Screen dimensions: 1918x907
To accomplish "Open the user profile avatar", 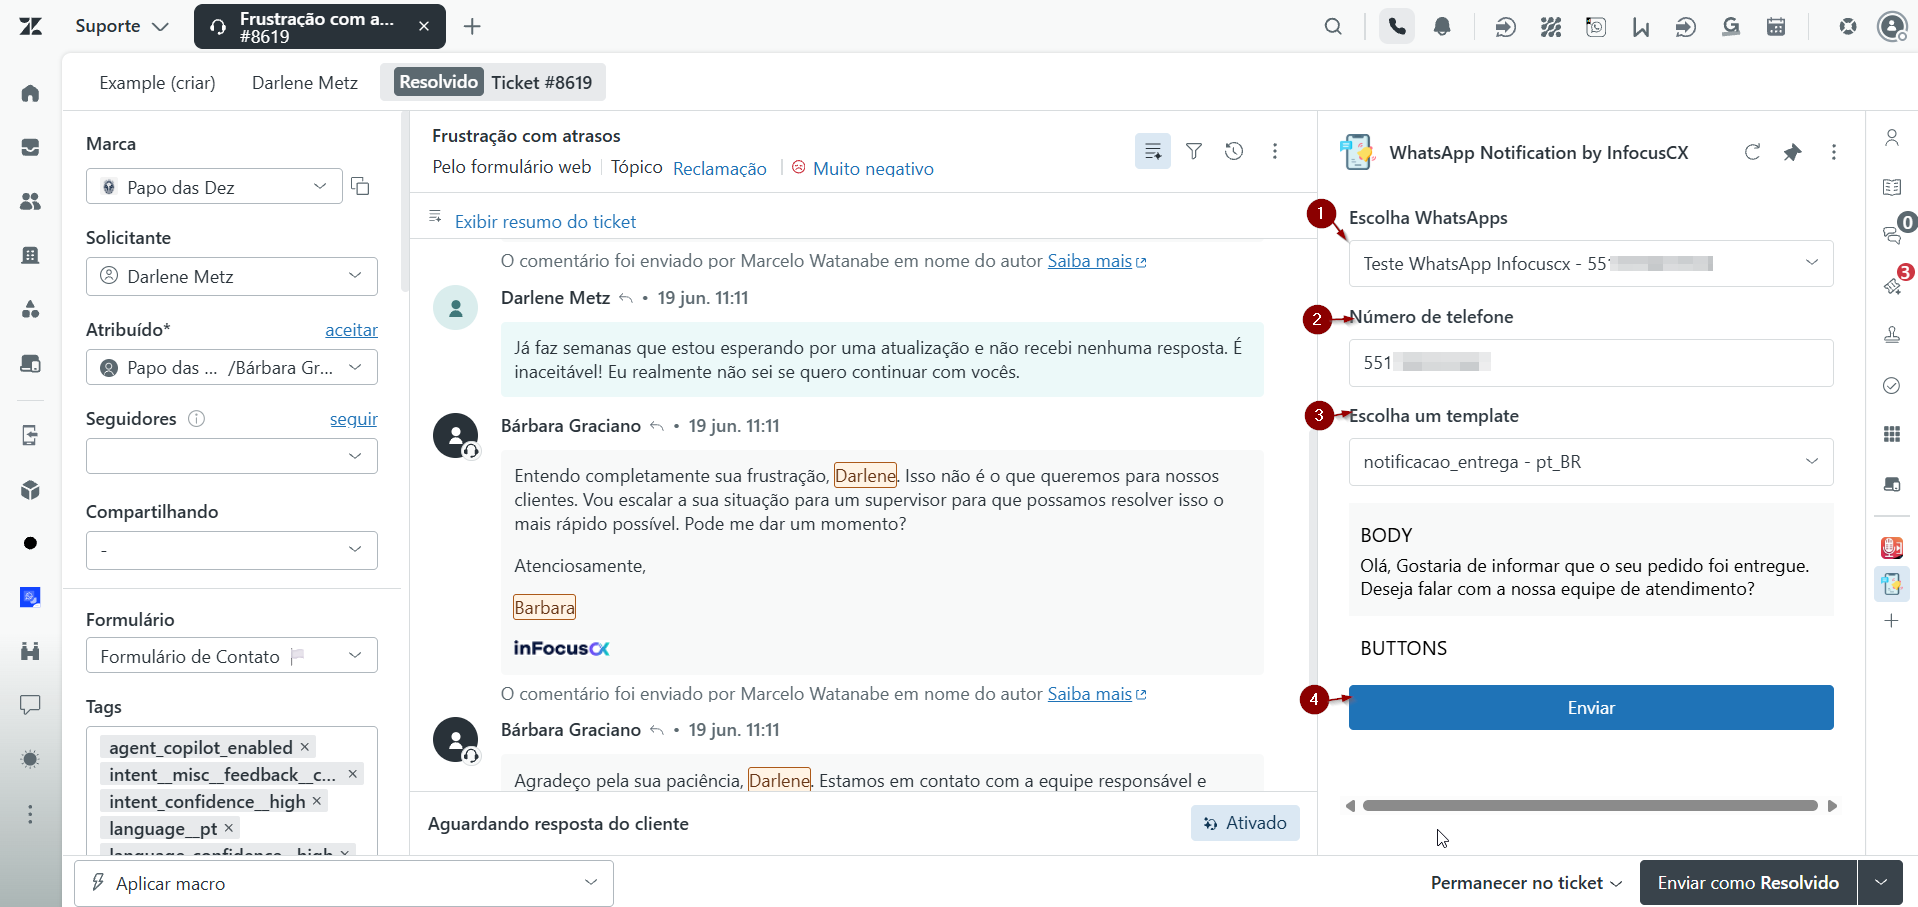I will point(1892,27).
